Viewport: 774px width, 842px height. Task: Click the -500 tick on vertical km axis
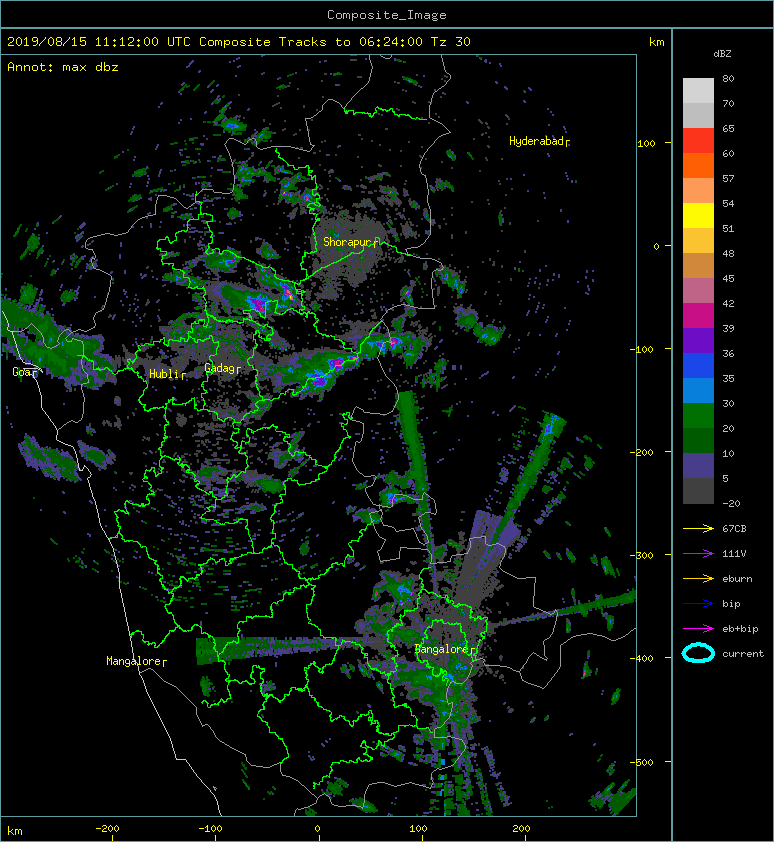pos(641,763)
